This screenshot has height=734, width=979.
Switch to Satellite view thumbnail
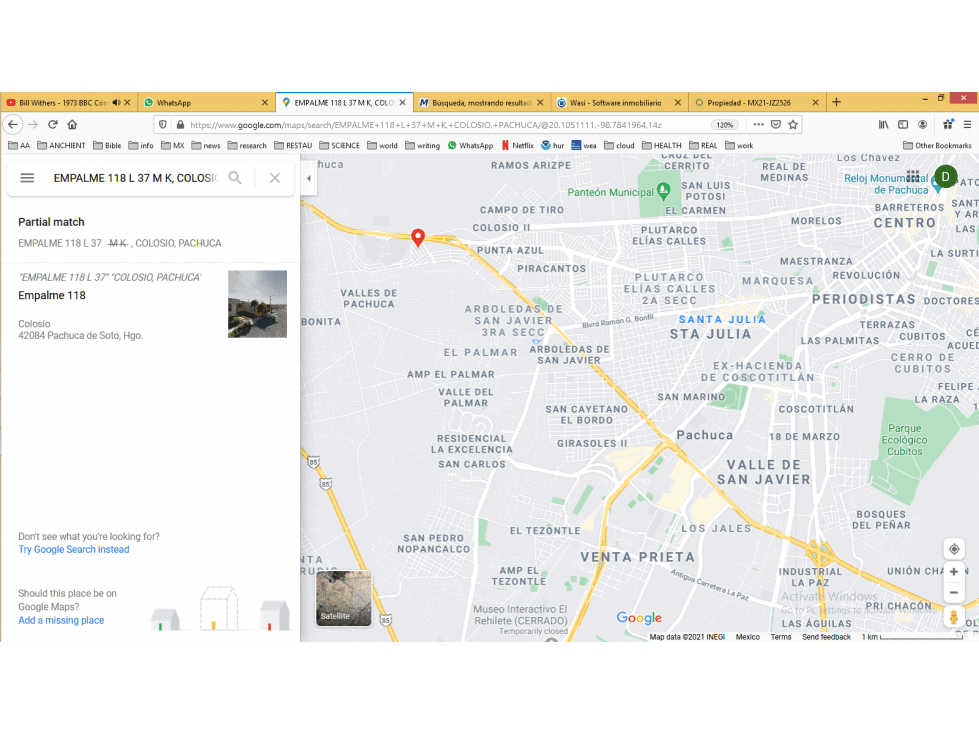(x=343, y=598)
